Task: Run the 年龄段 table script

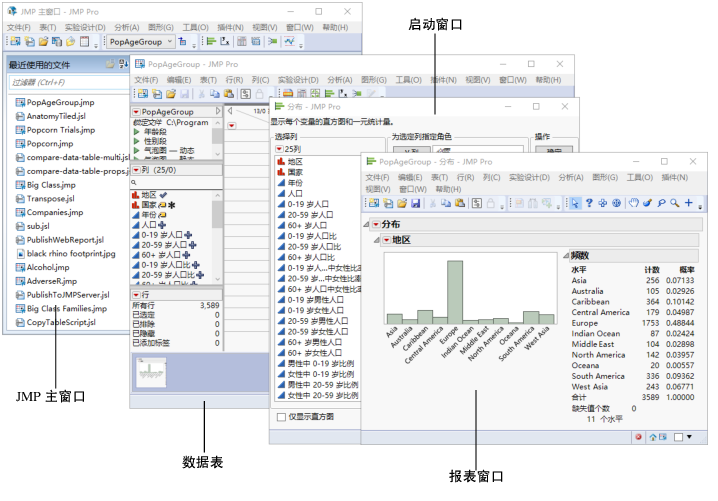Action: [x=137, y=131]
